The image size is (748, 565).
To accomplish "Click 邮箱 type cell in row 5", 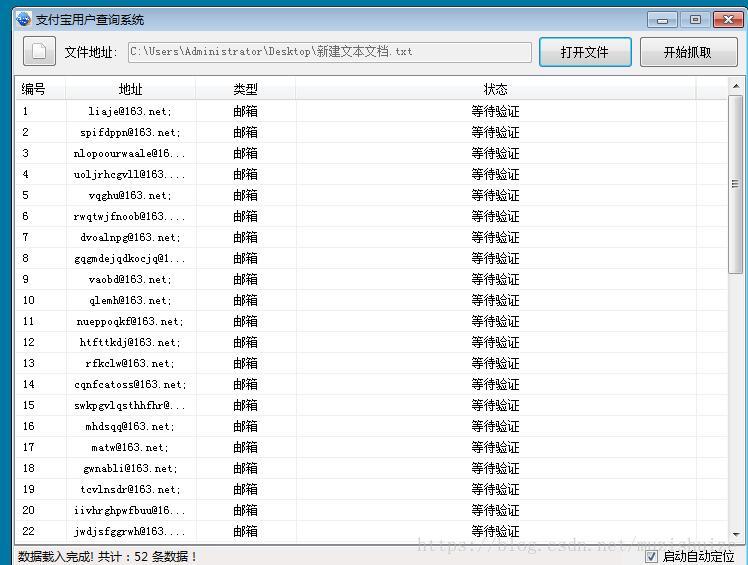I will 245,195.
